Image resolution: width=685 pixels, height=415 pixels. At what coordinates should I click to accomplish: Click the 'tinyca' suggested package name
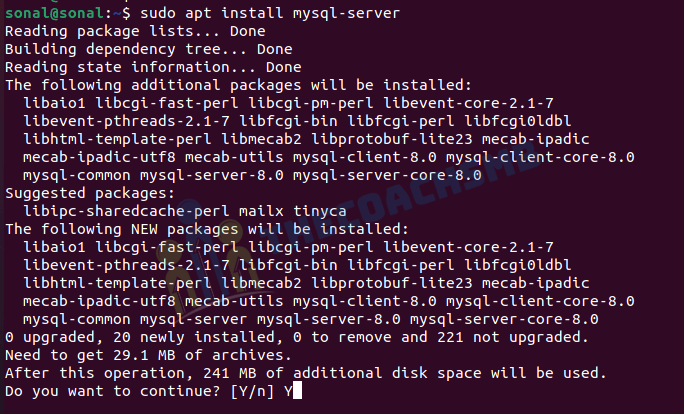[x=319, y=211]
